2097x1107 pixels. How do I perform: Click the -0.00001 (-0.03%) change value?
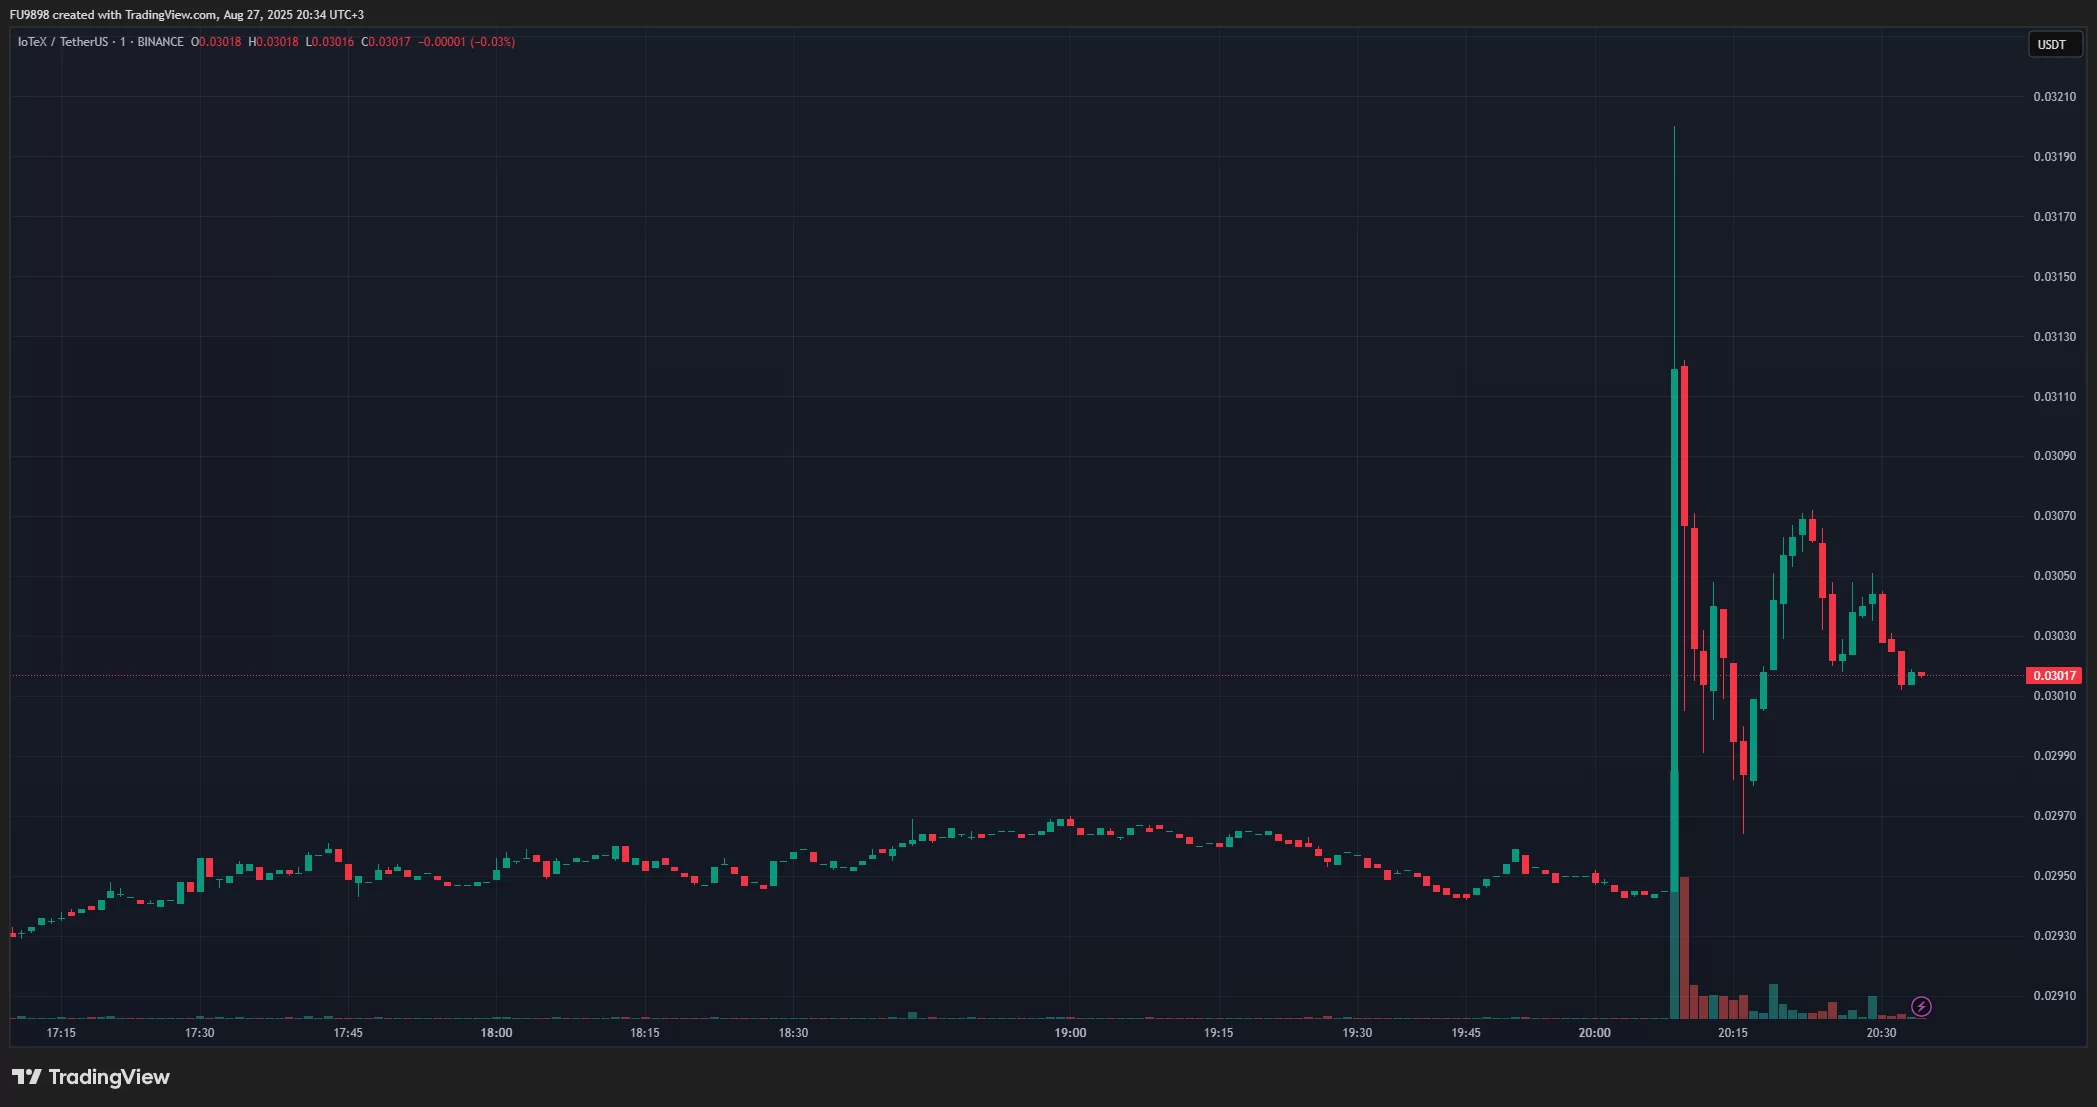466,42
